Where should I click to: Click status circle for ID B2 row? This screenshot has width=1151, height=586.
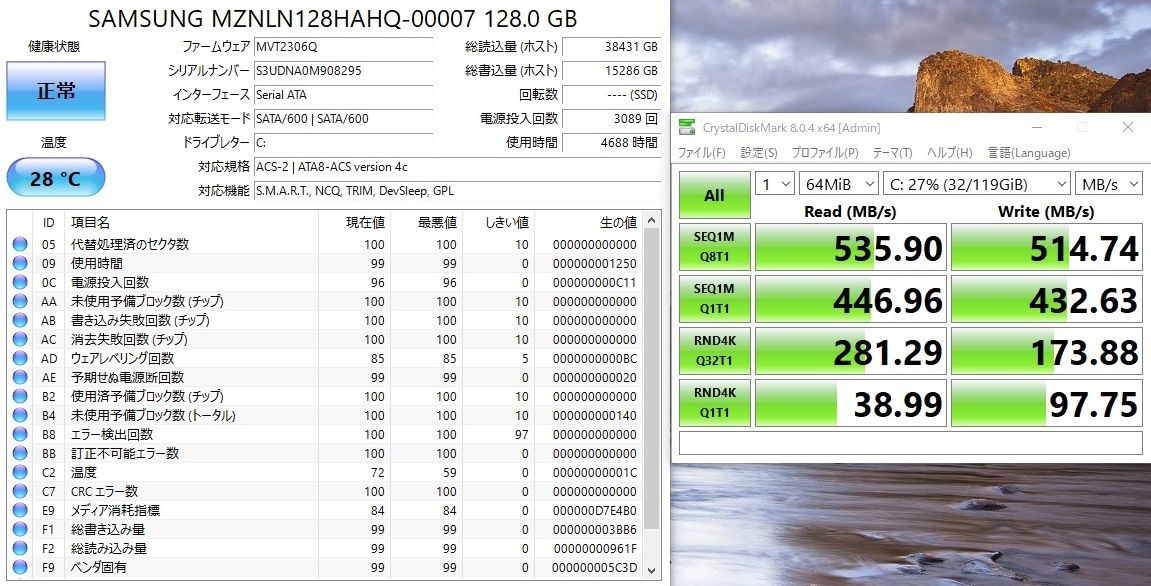20,397
